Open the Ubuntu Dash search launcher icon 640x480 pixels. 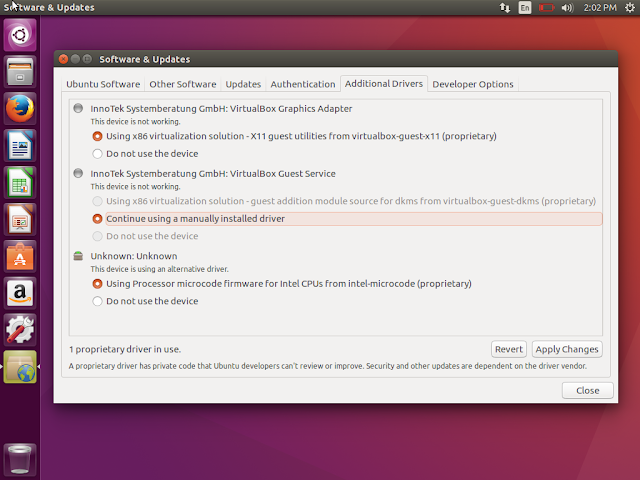20,35
